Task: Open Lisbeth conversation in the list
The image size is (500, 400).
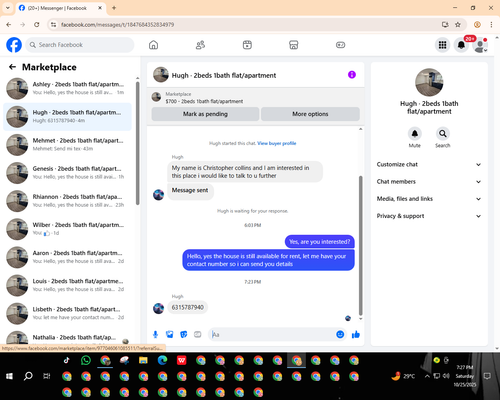Action: [x=67, y=313]
